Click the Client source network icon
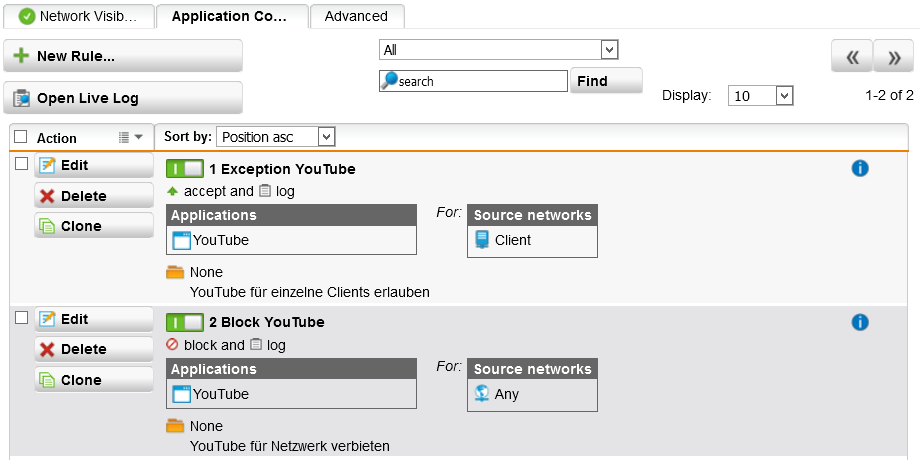This screenshot has height=460, width=920. (x=482, y=240)
